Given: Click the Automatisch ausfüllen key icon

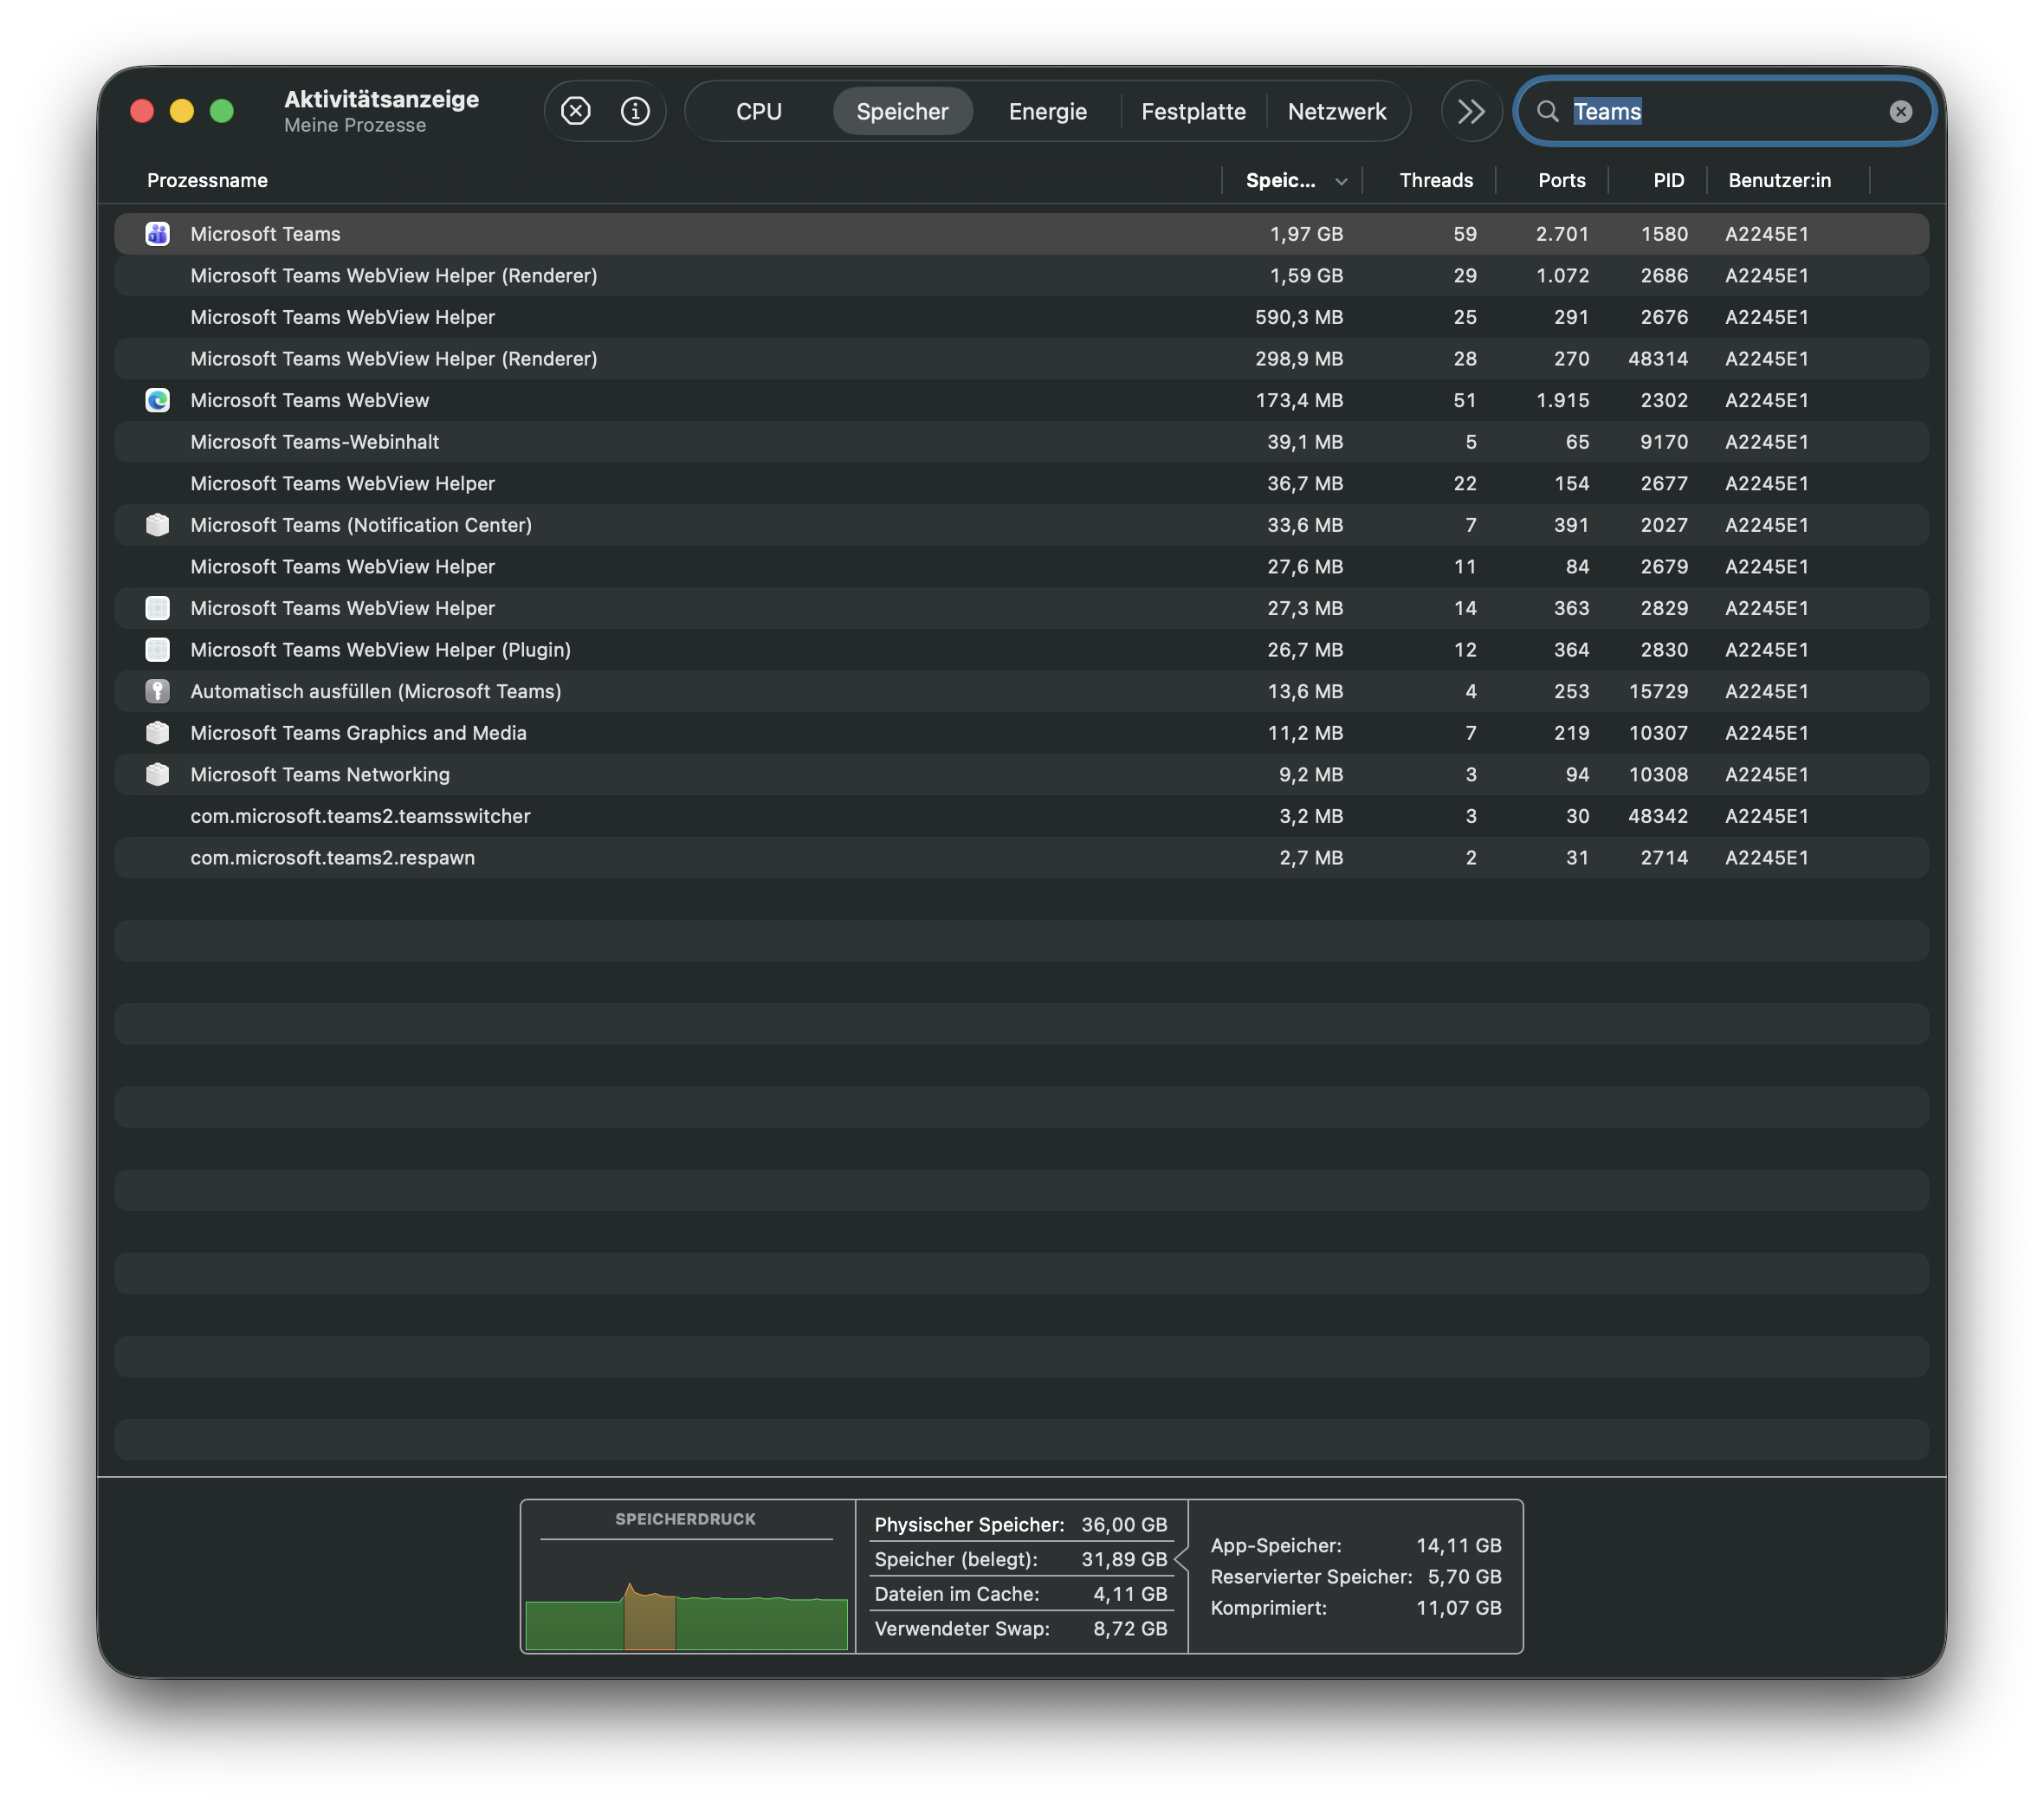Looking at the screenshot, I should coord(157,691).
